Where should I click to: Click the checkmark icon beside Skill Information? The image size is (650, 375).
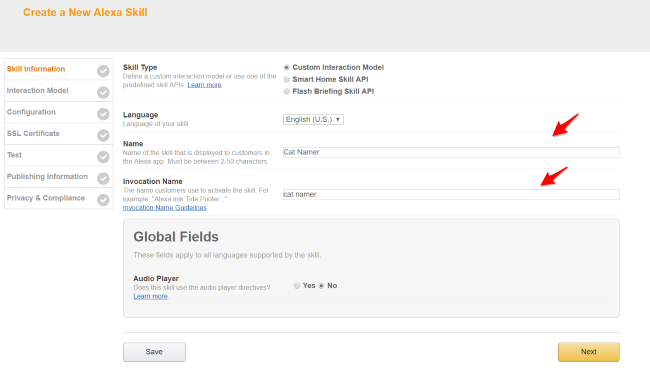point(103,71)
